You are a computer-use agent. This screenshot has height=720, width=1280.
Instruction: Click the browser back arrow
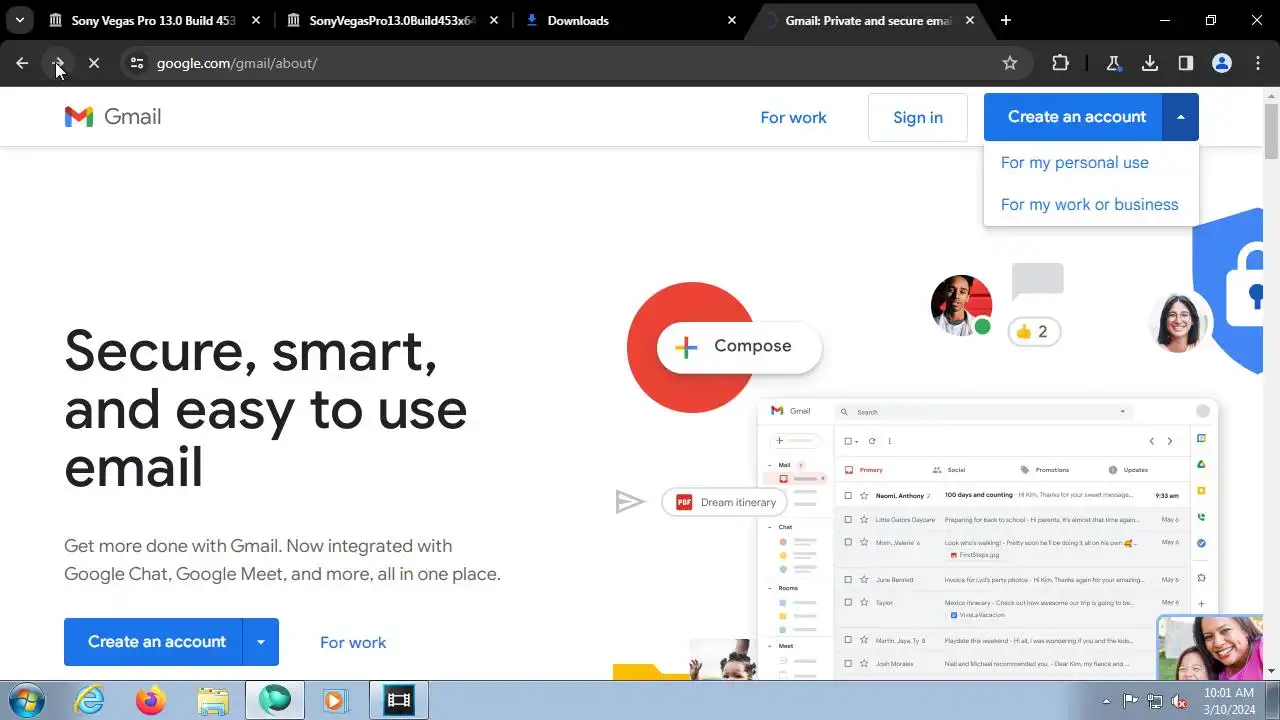(x=22, y=63)
